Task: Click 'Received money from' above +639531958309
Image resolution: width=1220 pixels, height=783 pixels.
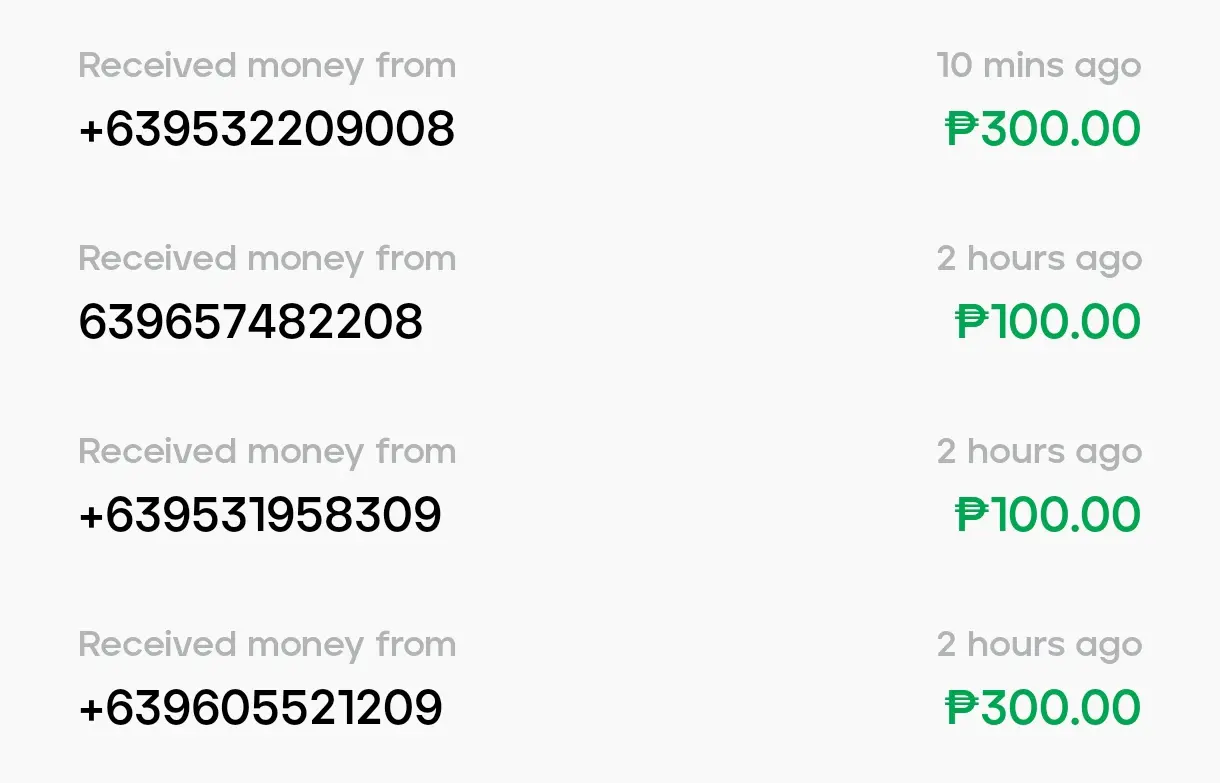Action: [x=267, y=452]
